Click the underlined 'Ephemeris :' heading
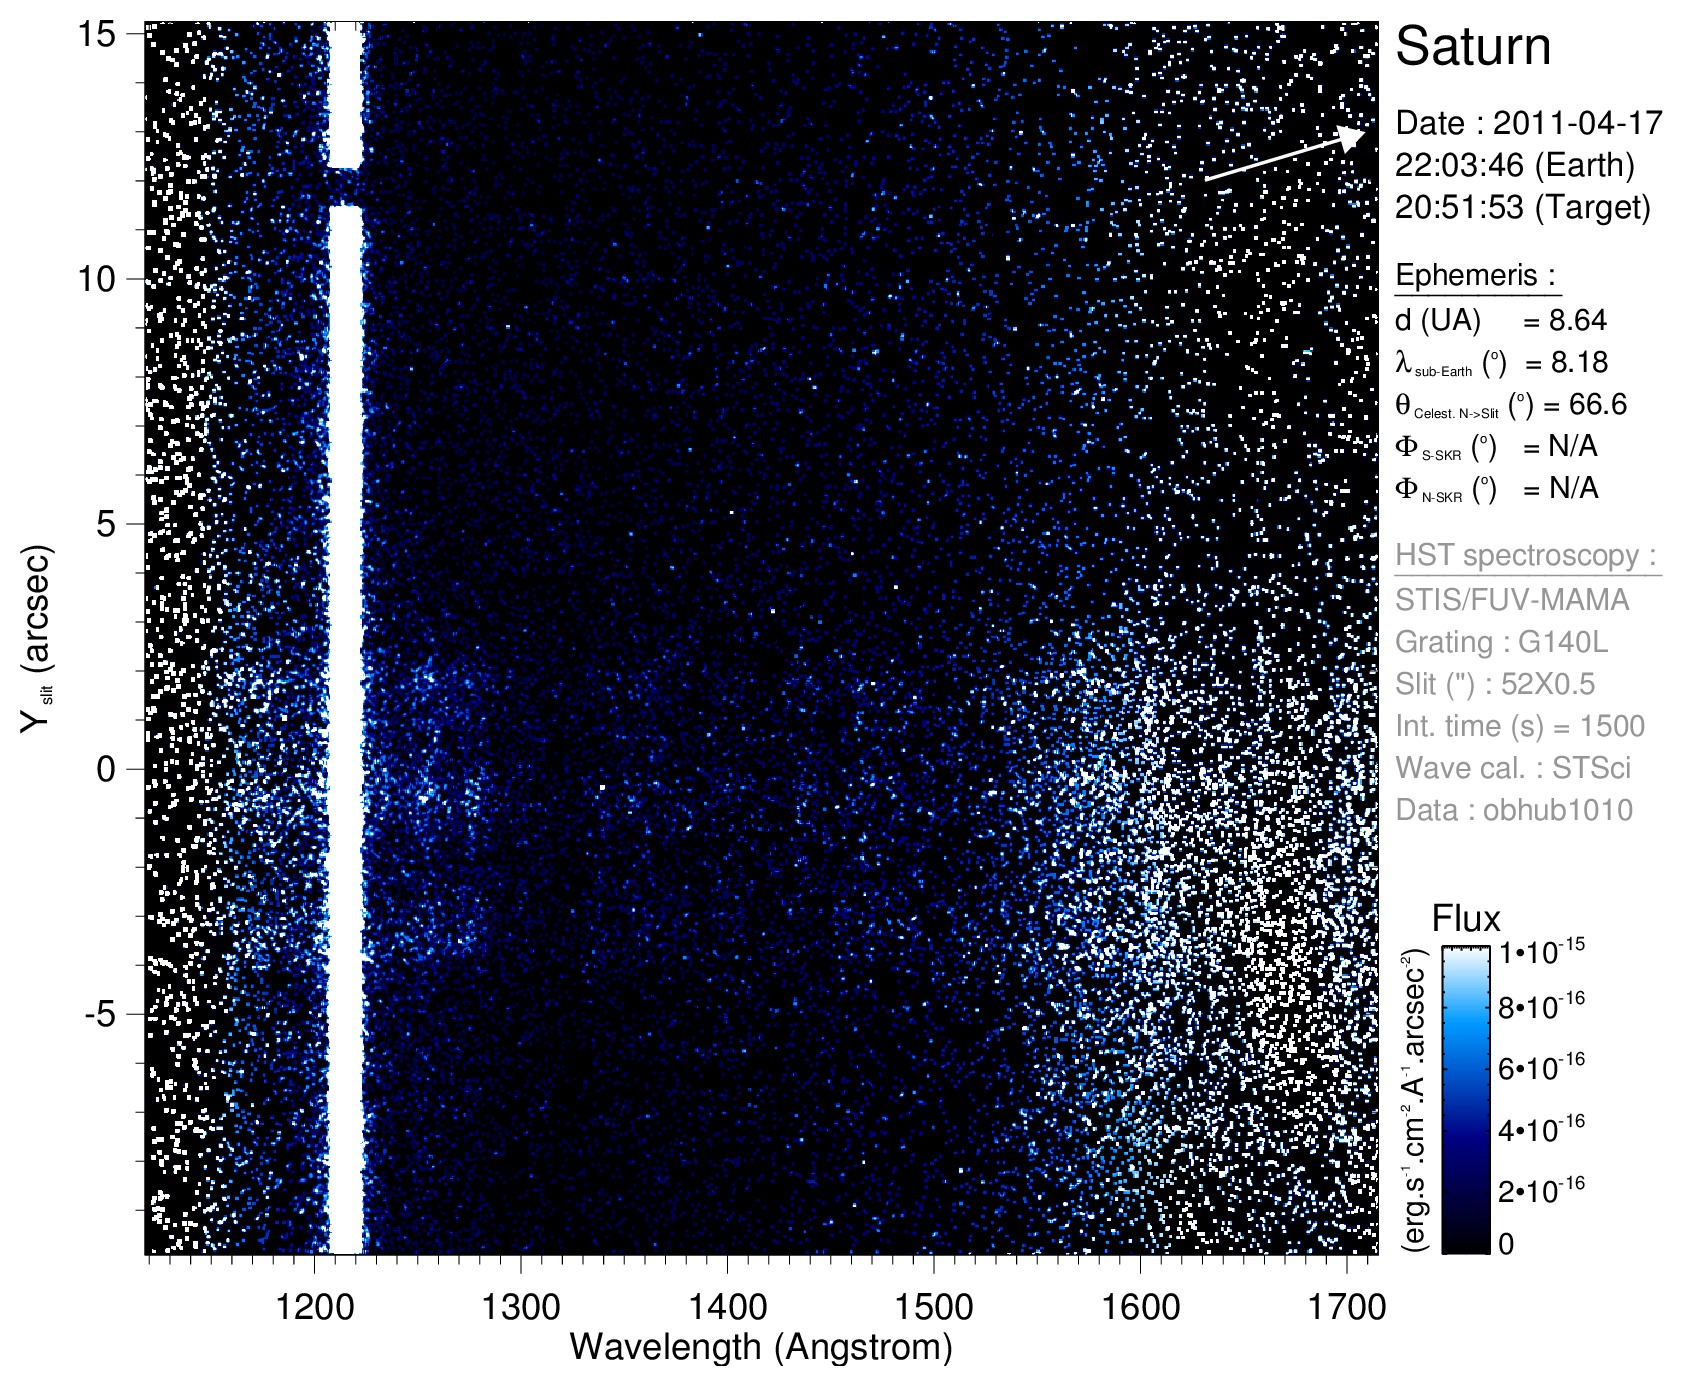The width and height of the screenshot is (1683, 1386). pyautogui.click(x=1476, y=276)
